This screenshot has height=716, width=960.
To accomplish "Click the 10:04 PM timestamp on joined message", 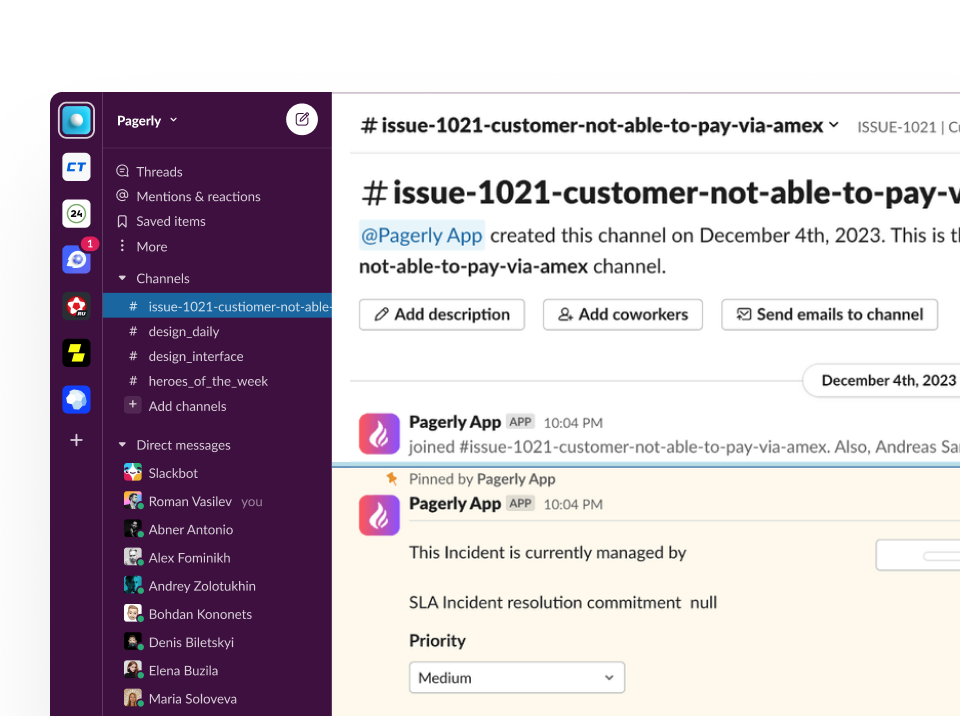I will point(573,423).
